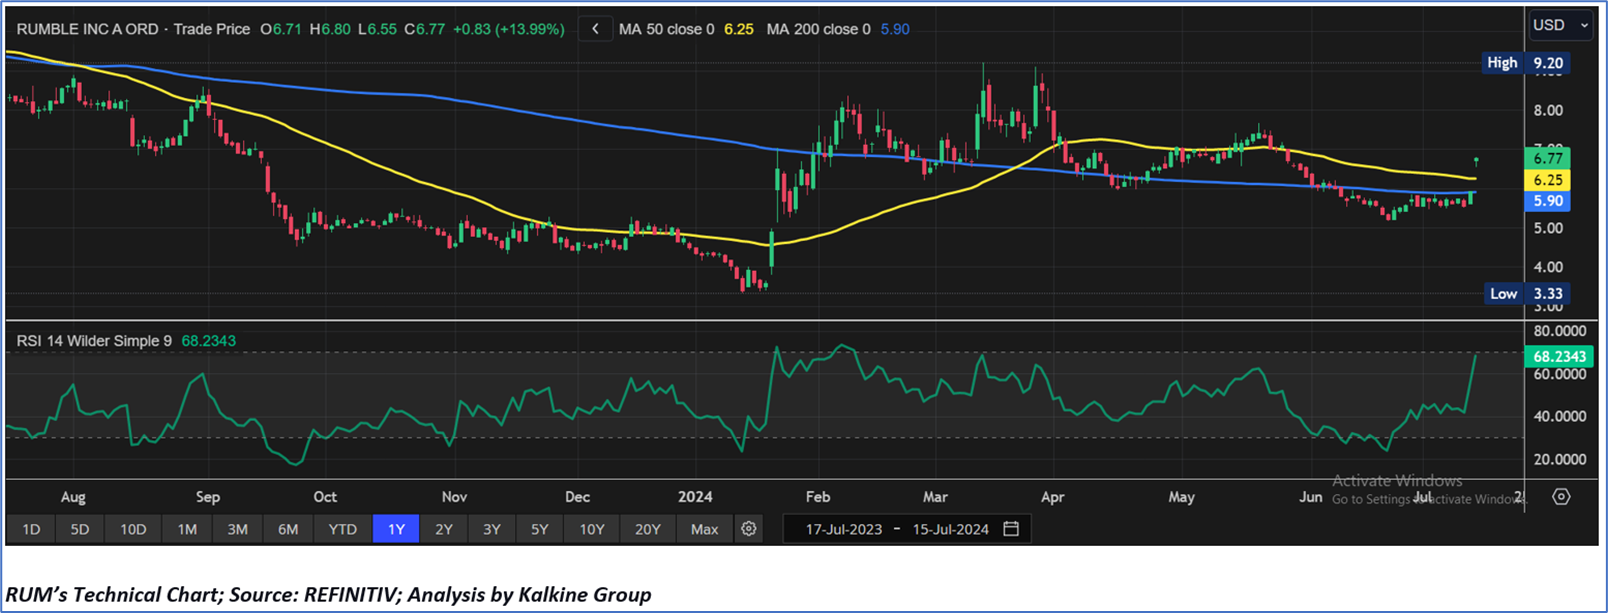Click the MA 200 close indicator label
The height and width of the screenshot is (613, 1608).
(818, 30)
